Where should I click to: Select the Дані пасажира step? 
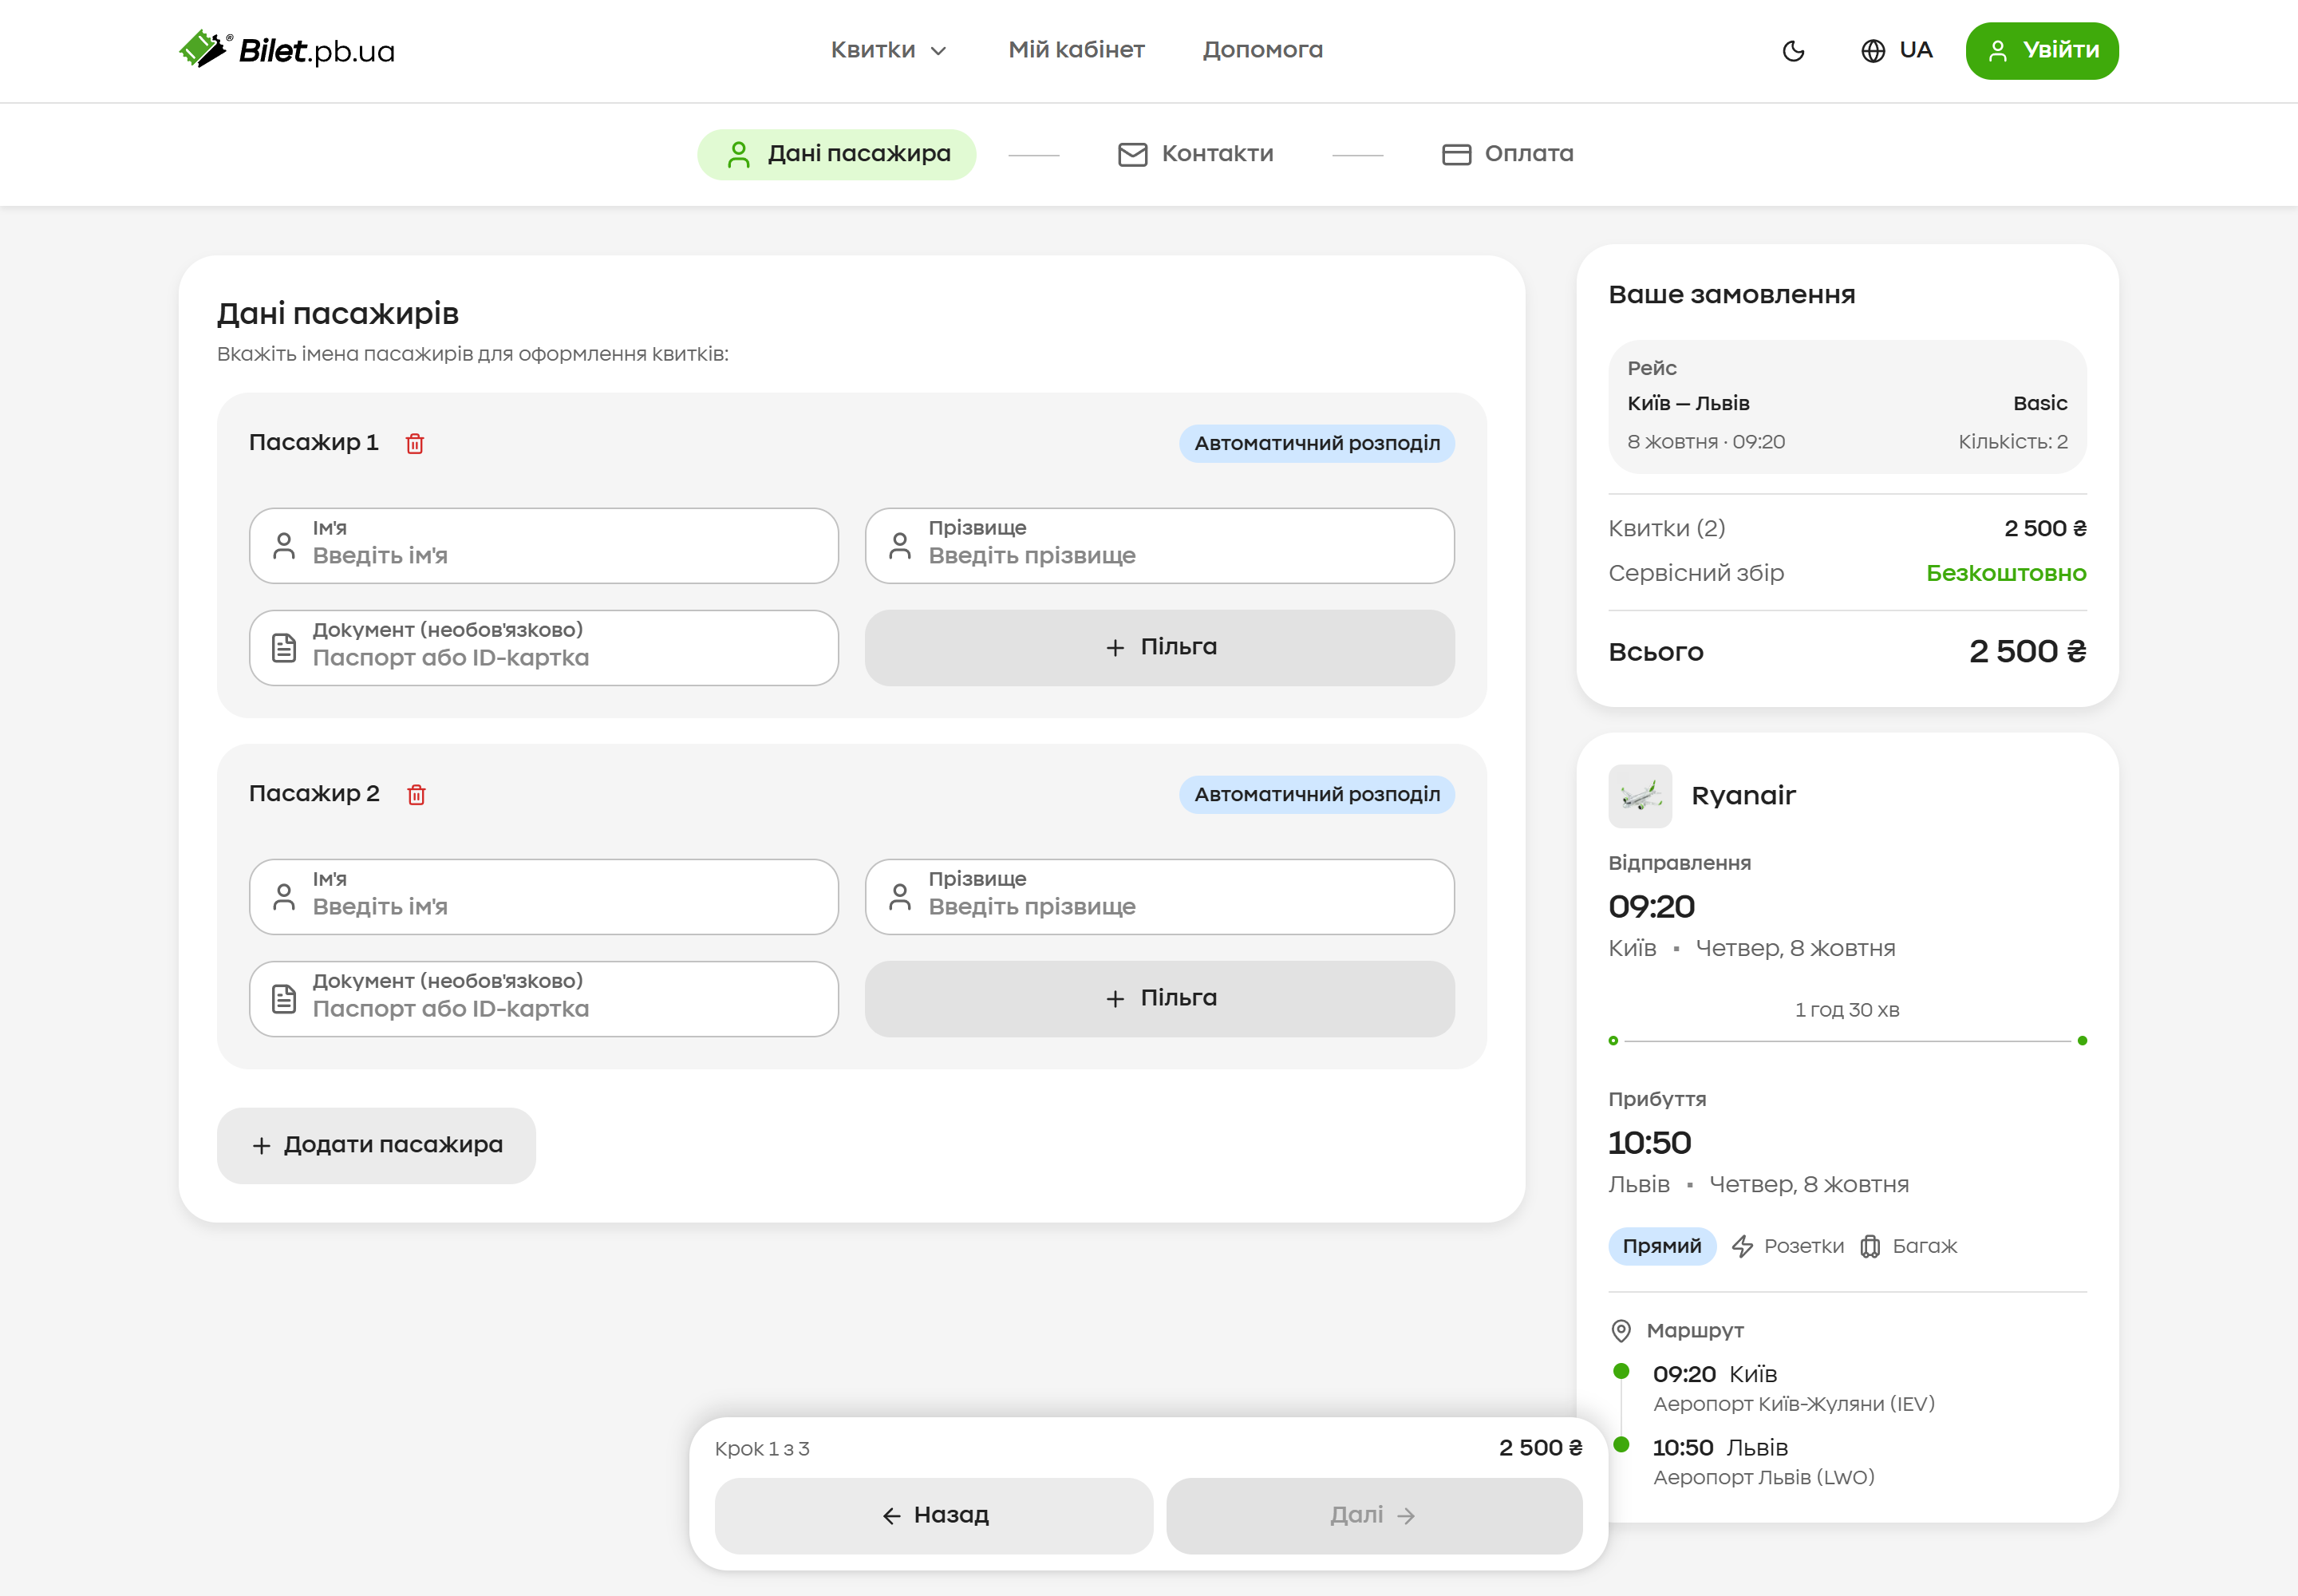(x=836, y=154)
